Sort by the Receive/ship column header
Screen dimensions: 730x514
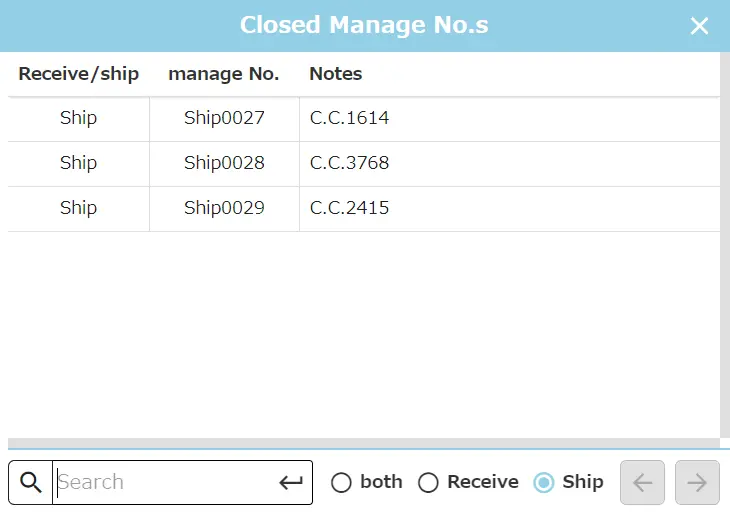(78, 74)
